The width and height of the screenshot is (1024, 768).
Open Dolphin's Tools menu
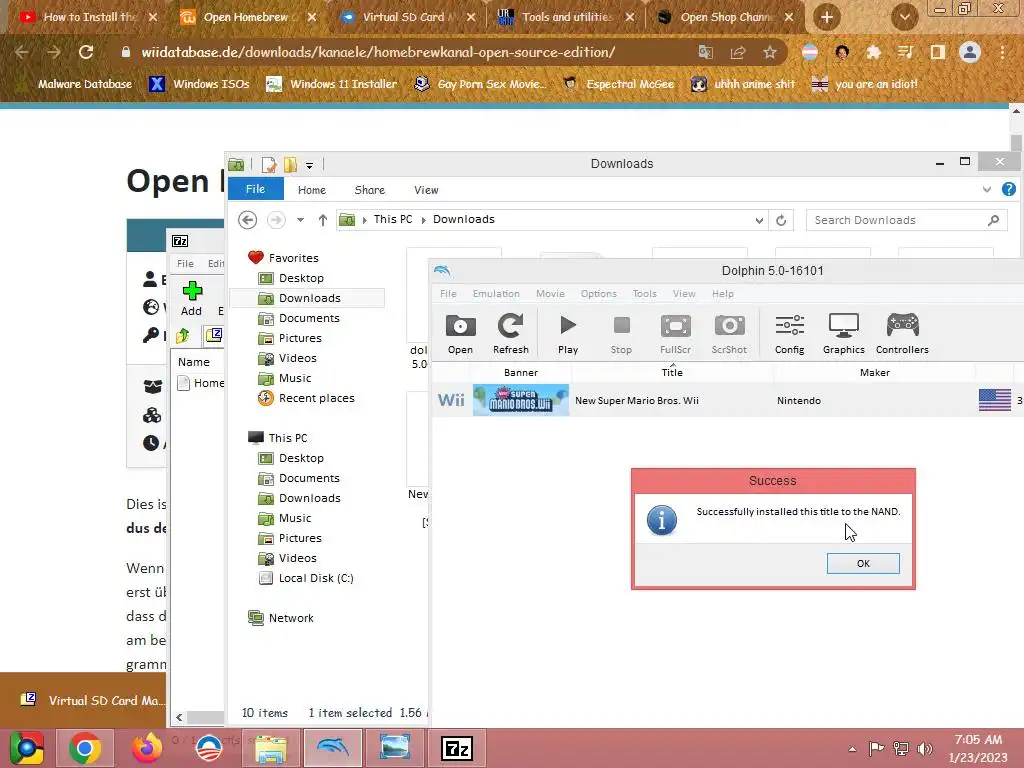[x=645, y=294]
